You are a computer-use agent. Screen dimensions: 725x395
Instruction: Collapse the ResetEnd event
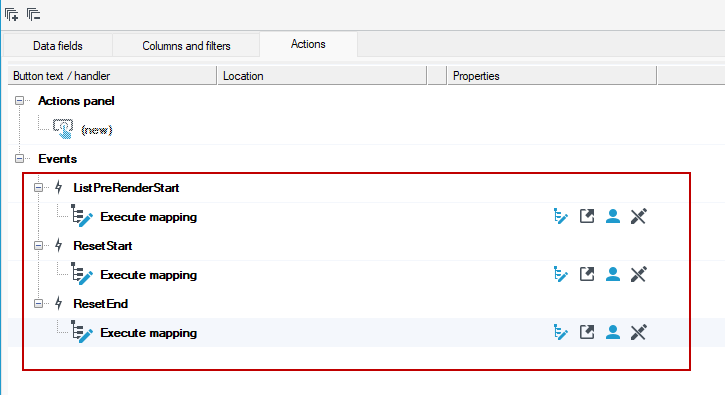tap(38, 303)
